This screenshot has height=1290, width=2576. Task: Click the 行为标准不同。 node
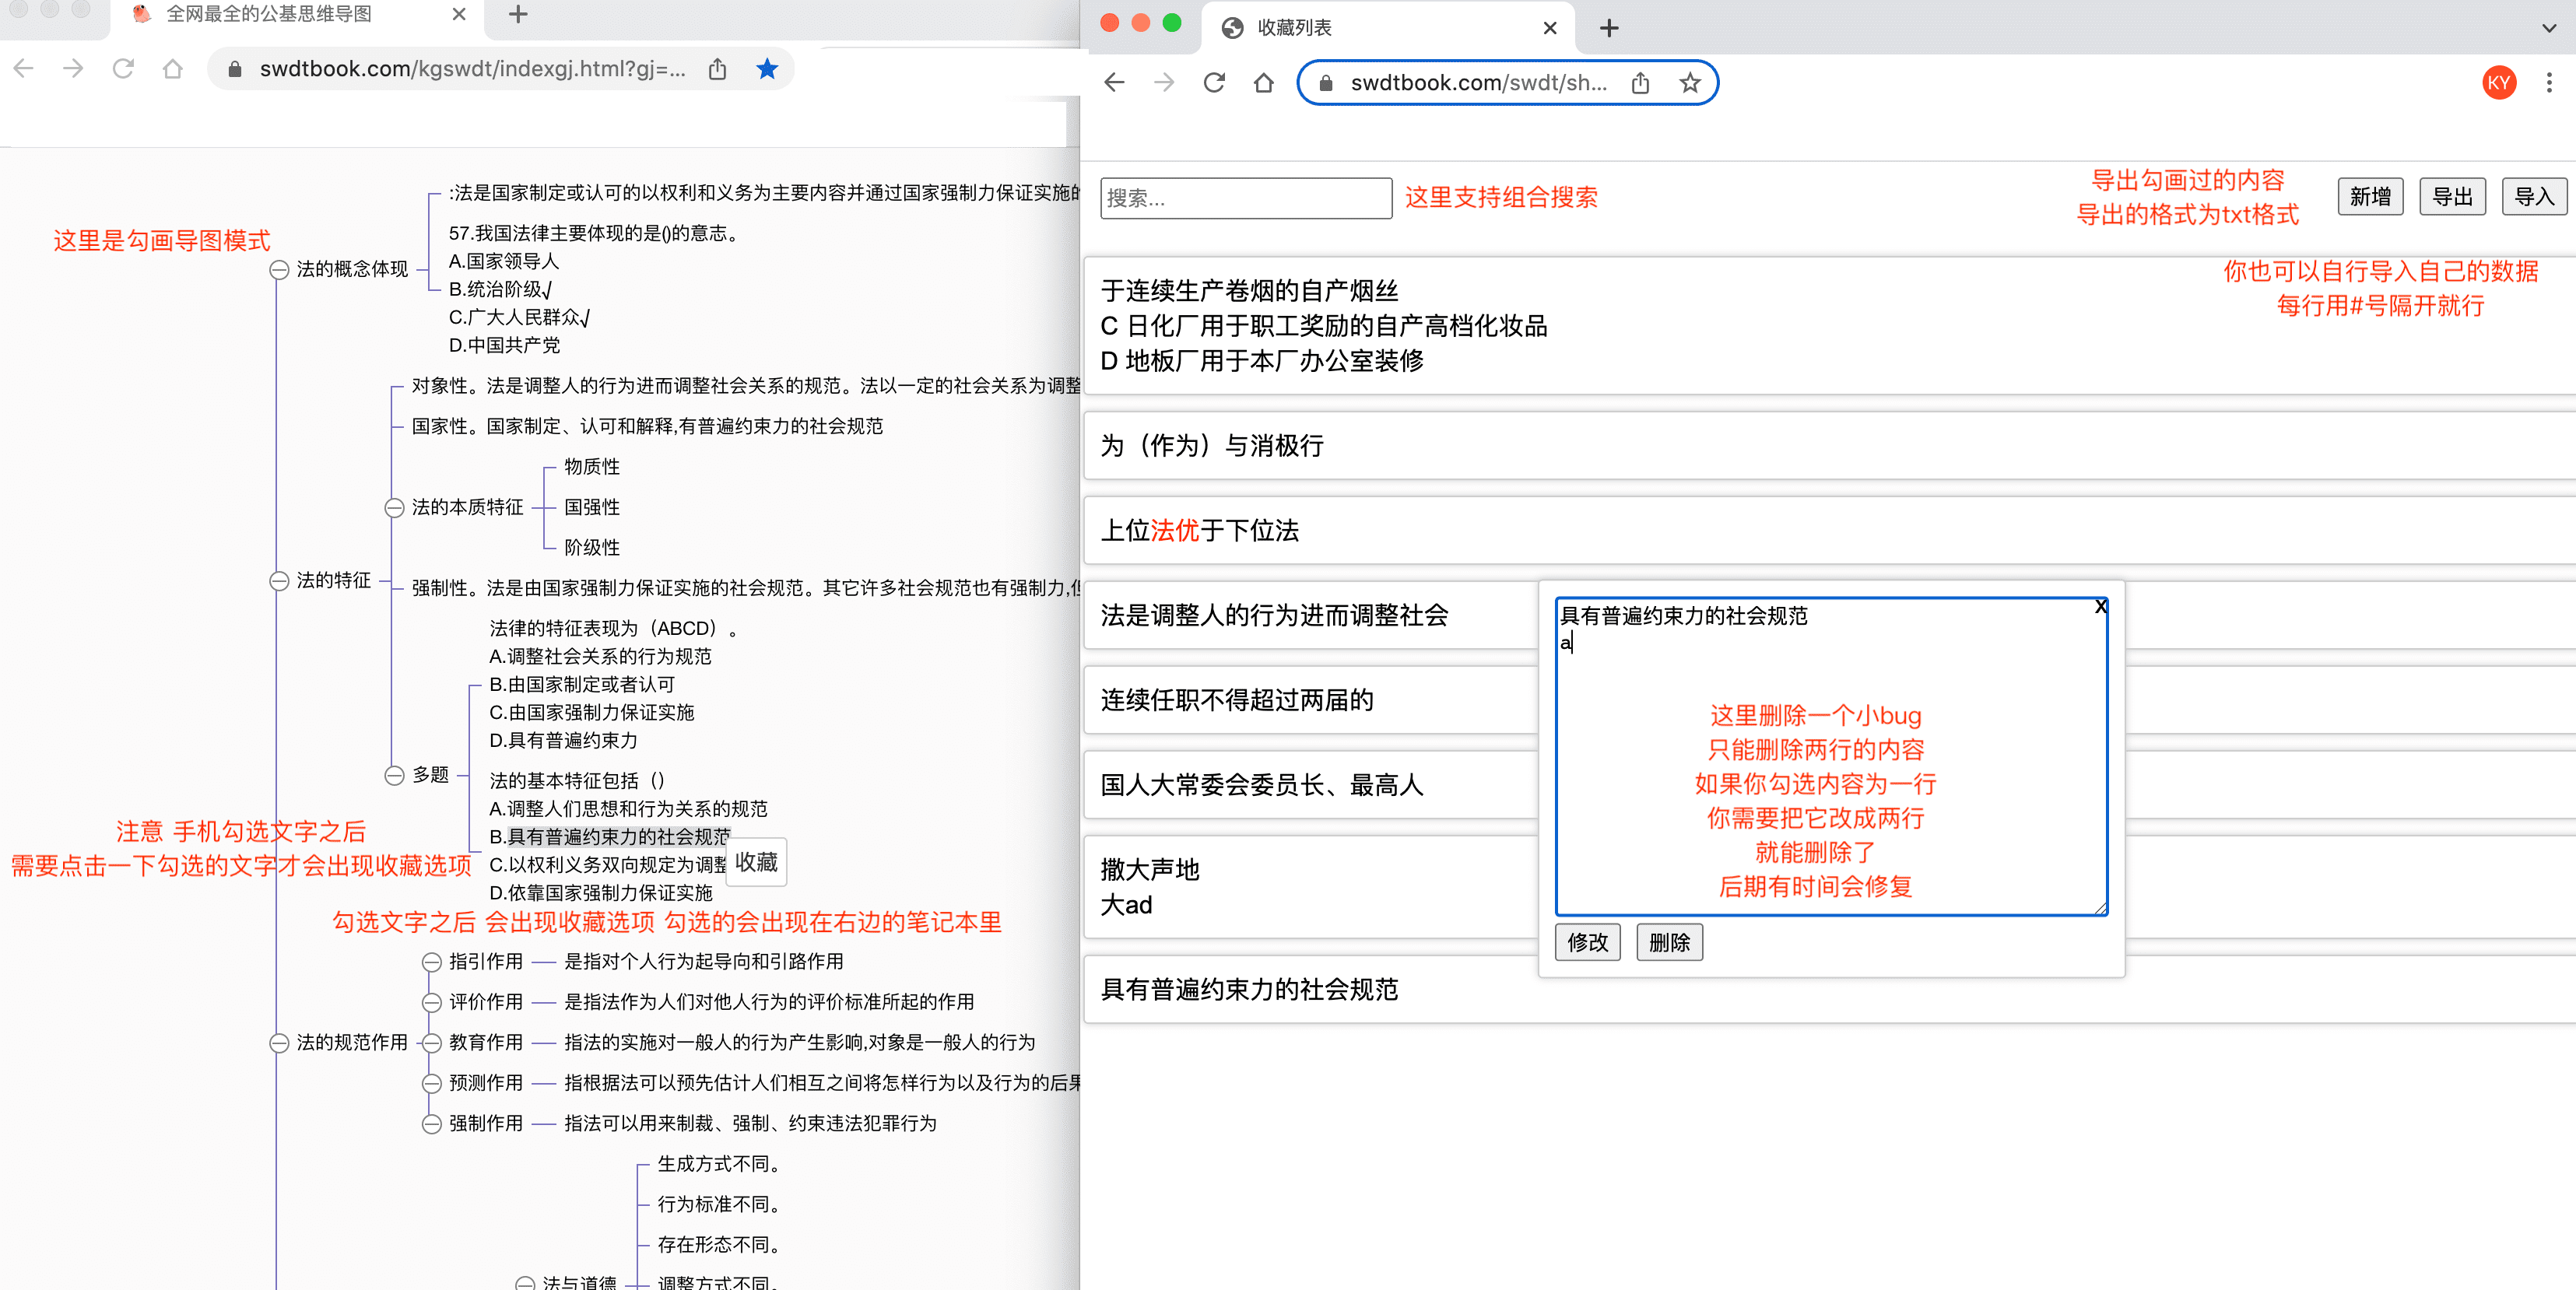click(x=719, y=1204)
